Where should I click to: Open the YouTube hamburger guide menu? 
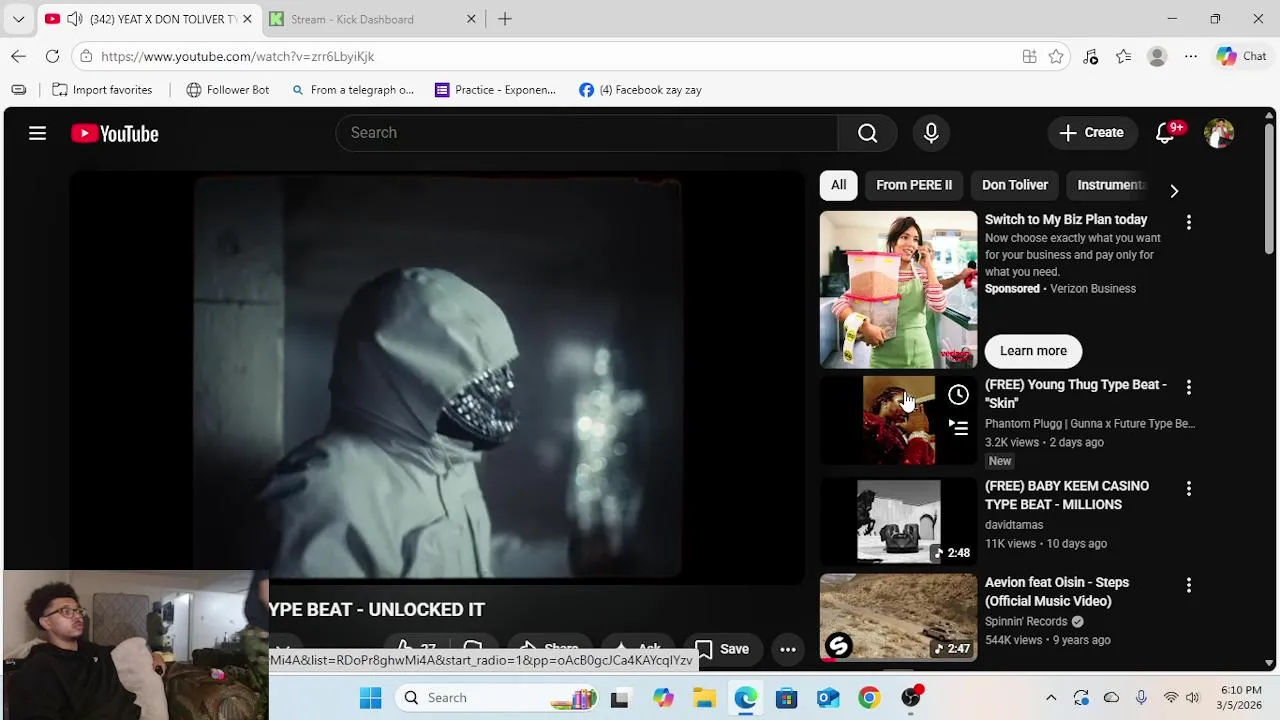pyautogui.click(x=37, y=133)
